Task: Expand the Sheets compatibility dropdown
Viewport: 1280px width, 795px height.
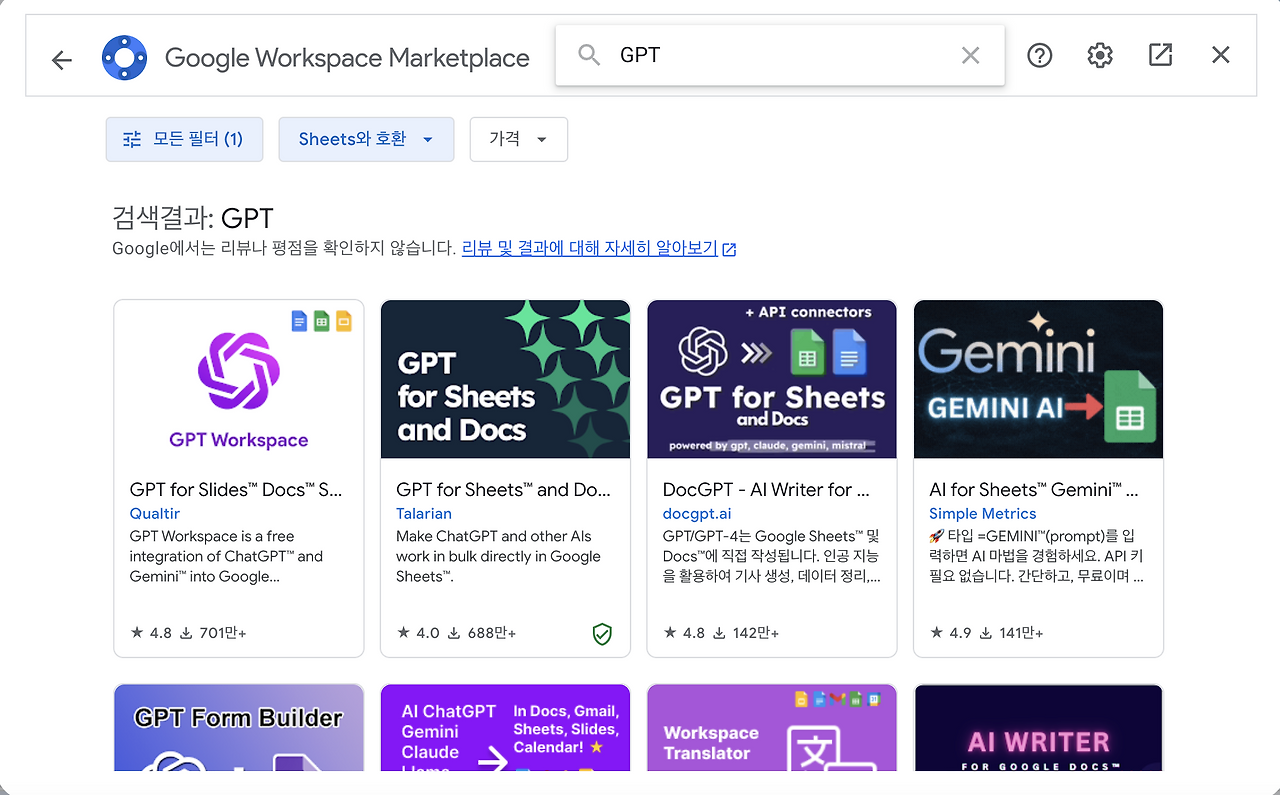Action: (x=366, y=139)
